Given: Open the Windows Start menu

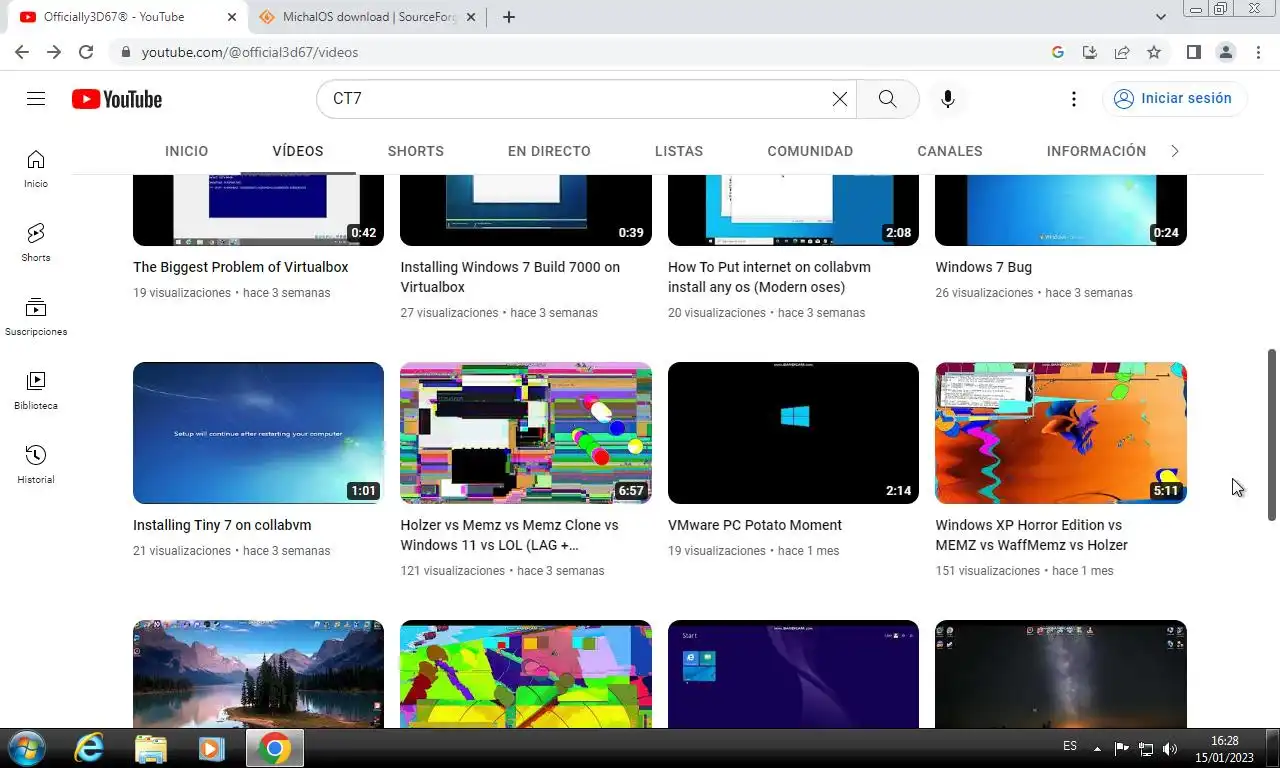Looking at the screenshot, I should 25,748.
